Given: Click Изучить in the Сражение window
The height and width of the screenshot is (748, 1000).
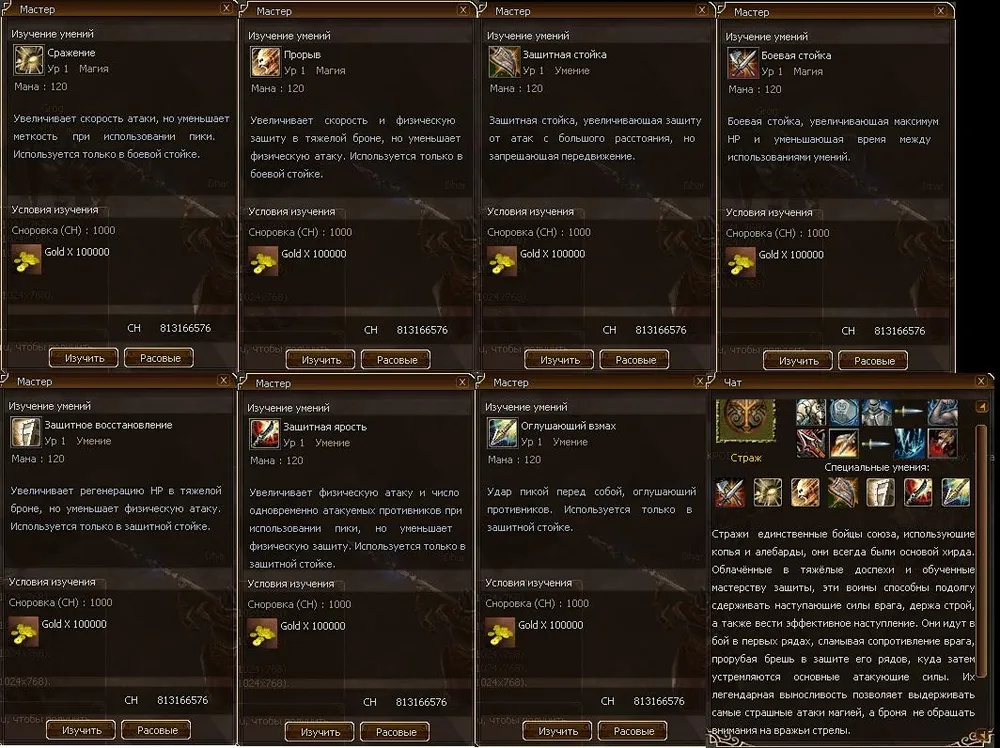Looking at the screenshot, I should 84,358.
